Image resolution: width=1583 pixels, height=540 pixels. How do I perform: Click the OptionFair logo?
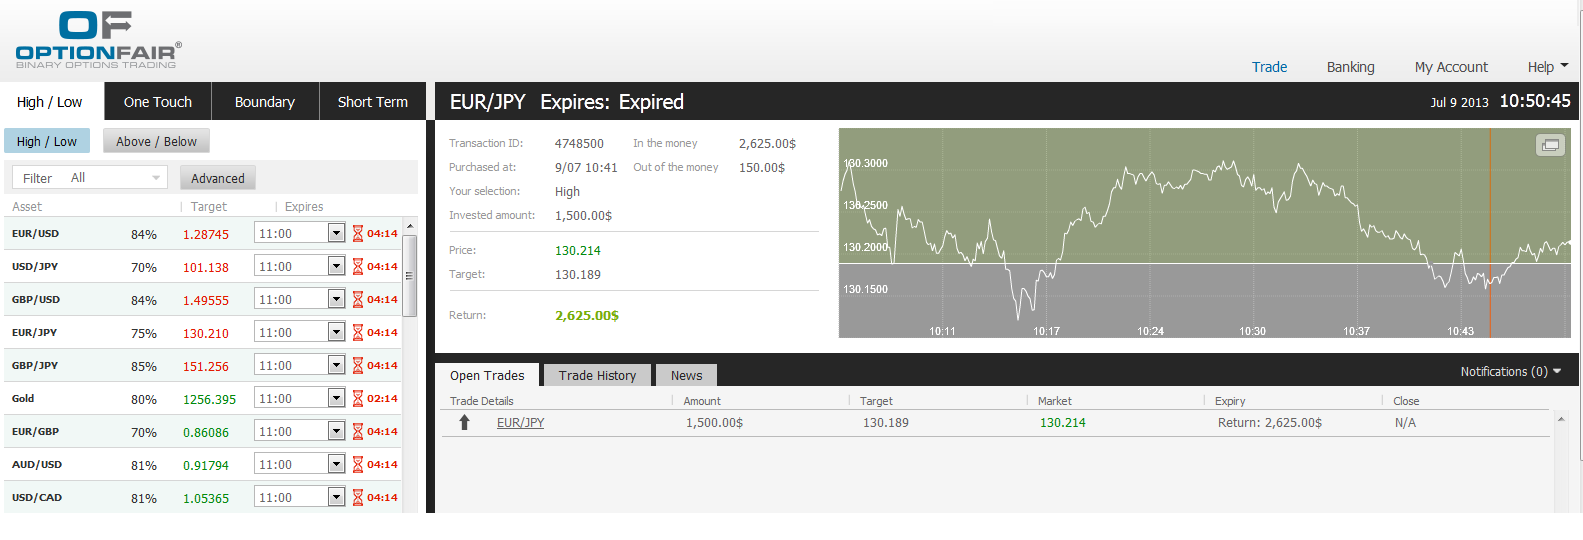coord(98,41)
